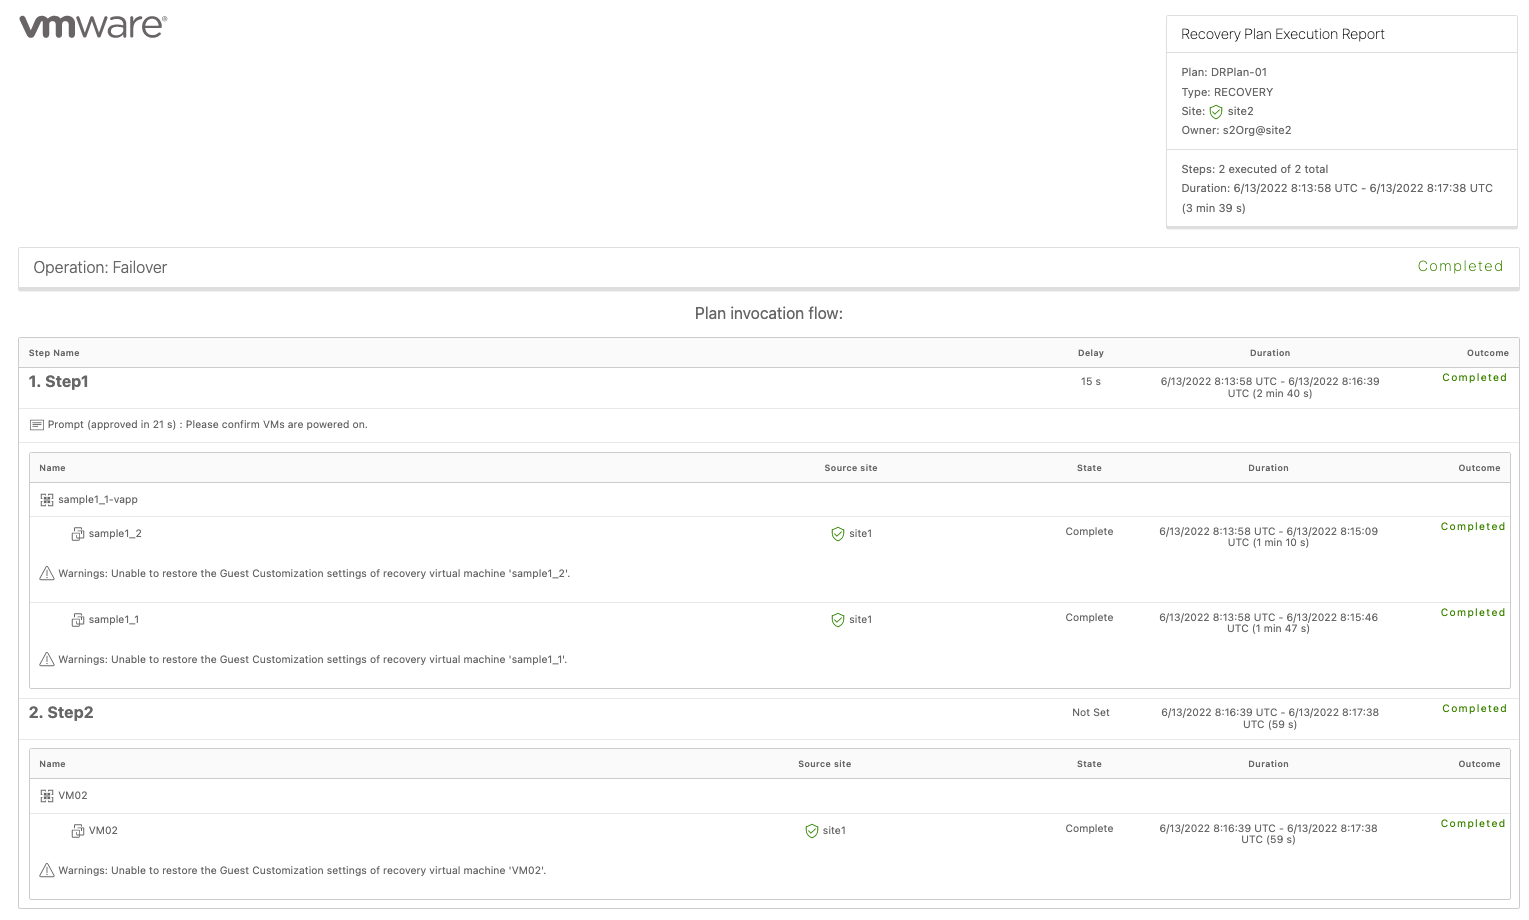Image resolution: width=1529 pixels, height=920 pixels.
Task: Click the VM02 vApp icon
Action: tap(47, 796)
